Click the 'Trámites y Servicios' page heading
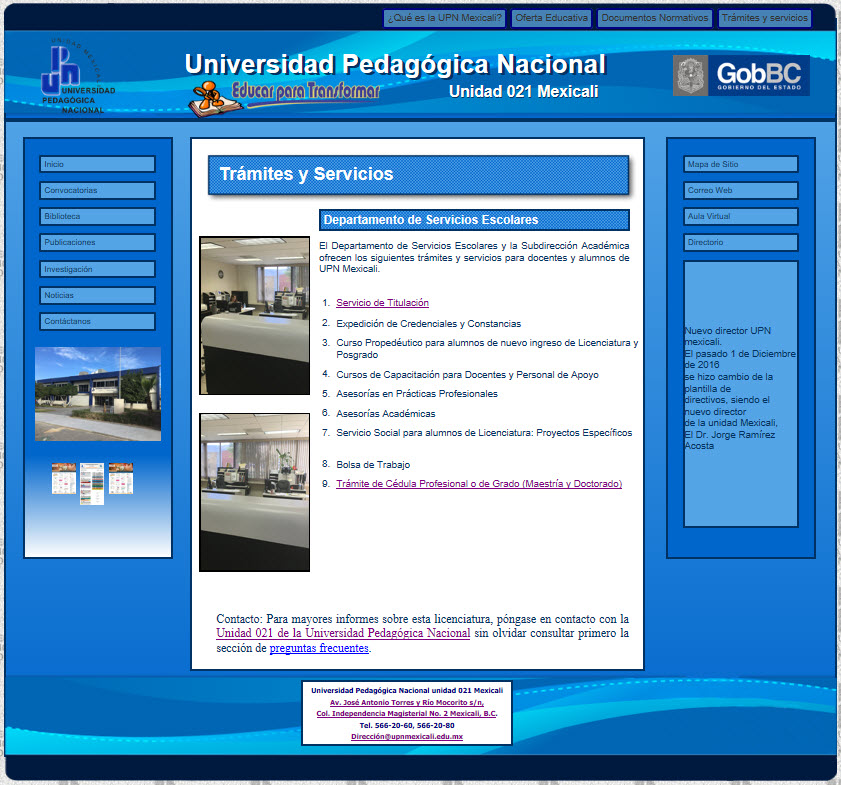Image resolution: width=841 pixels, height=785 pixels. point(306,174)
